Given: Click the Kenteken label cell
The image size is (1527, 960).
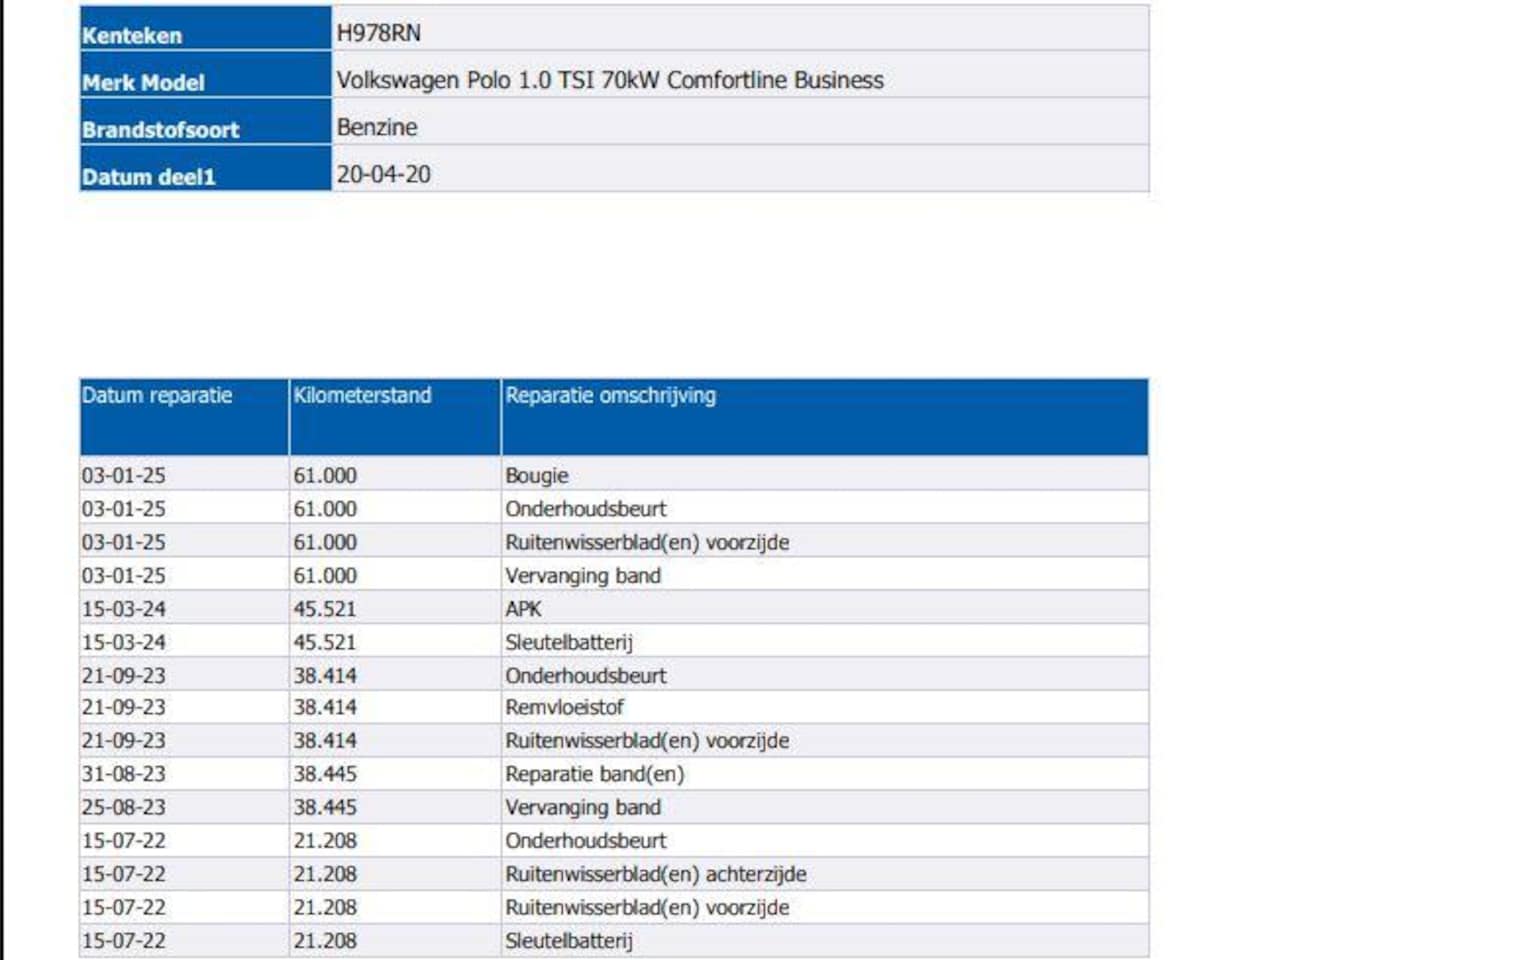Looking at the screenshot, I should 132,35.
